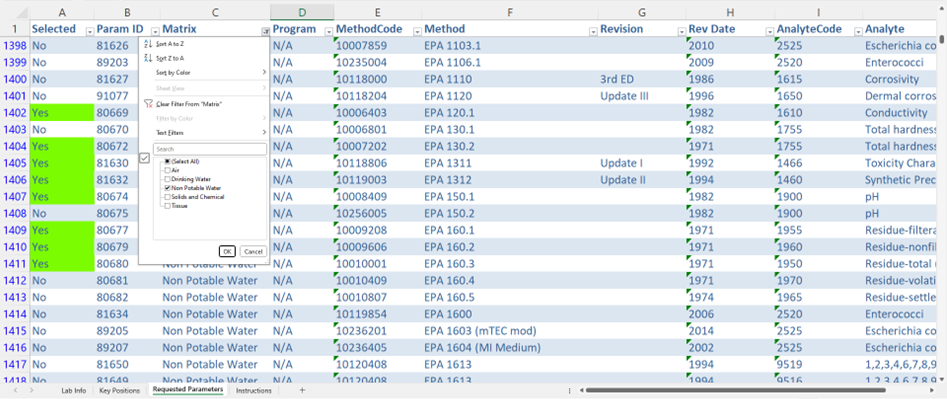The height and width of the screenshot is (399, 947).
Task: Select column A header
Action: pyautogui.click(x=63, y=11)
